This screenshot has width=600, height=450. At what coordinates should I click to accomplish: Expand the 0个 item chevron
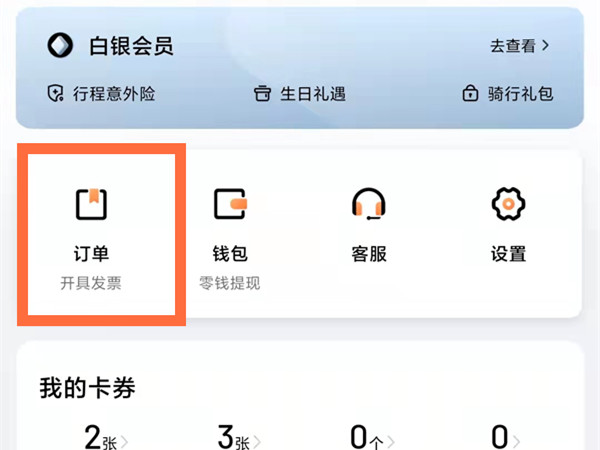390,441
